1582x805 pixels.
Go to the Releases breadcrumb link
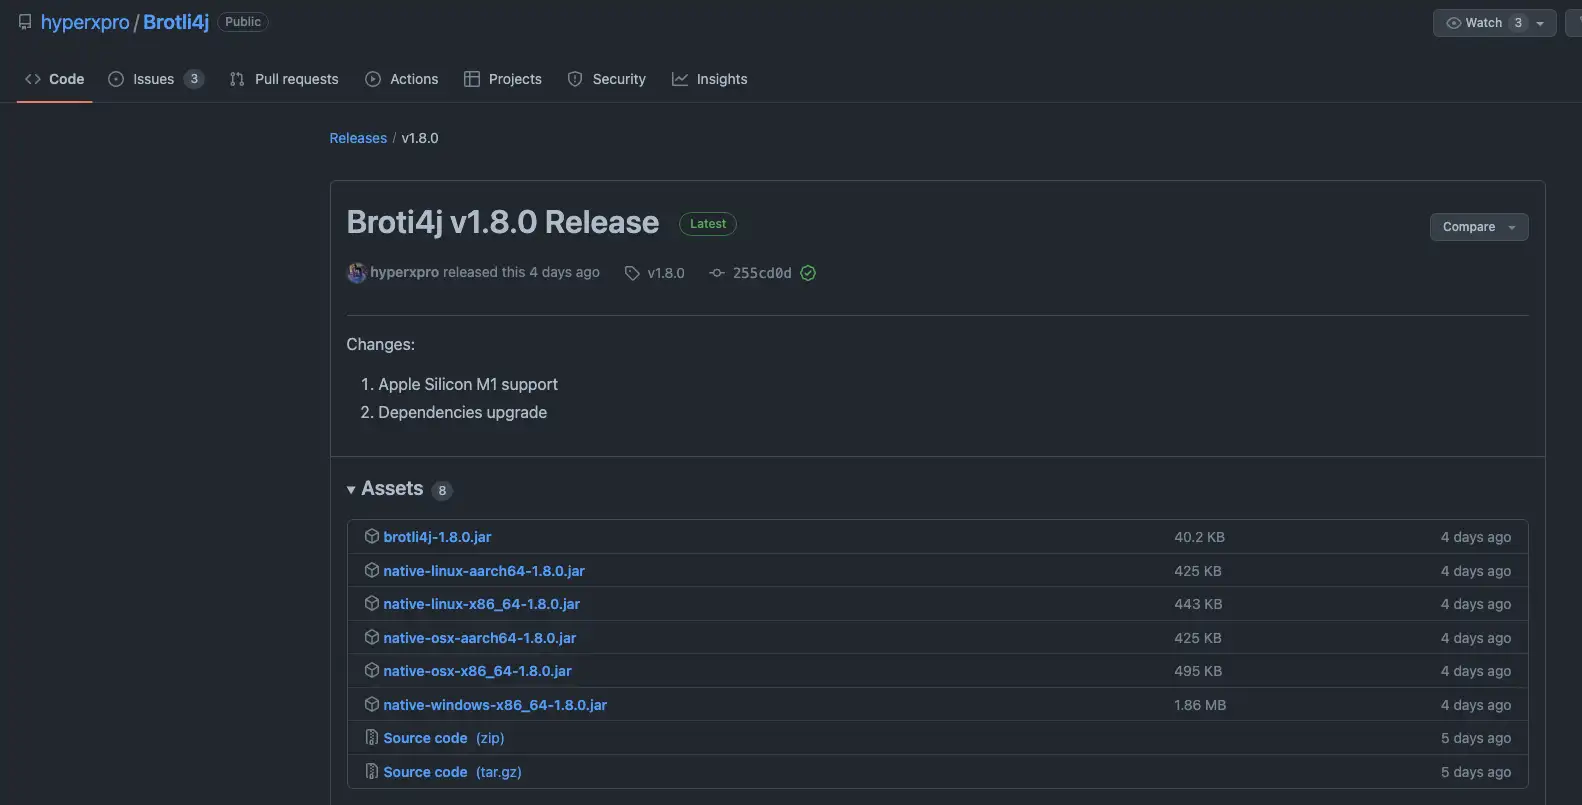(358, 138)
